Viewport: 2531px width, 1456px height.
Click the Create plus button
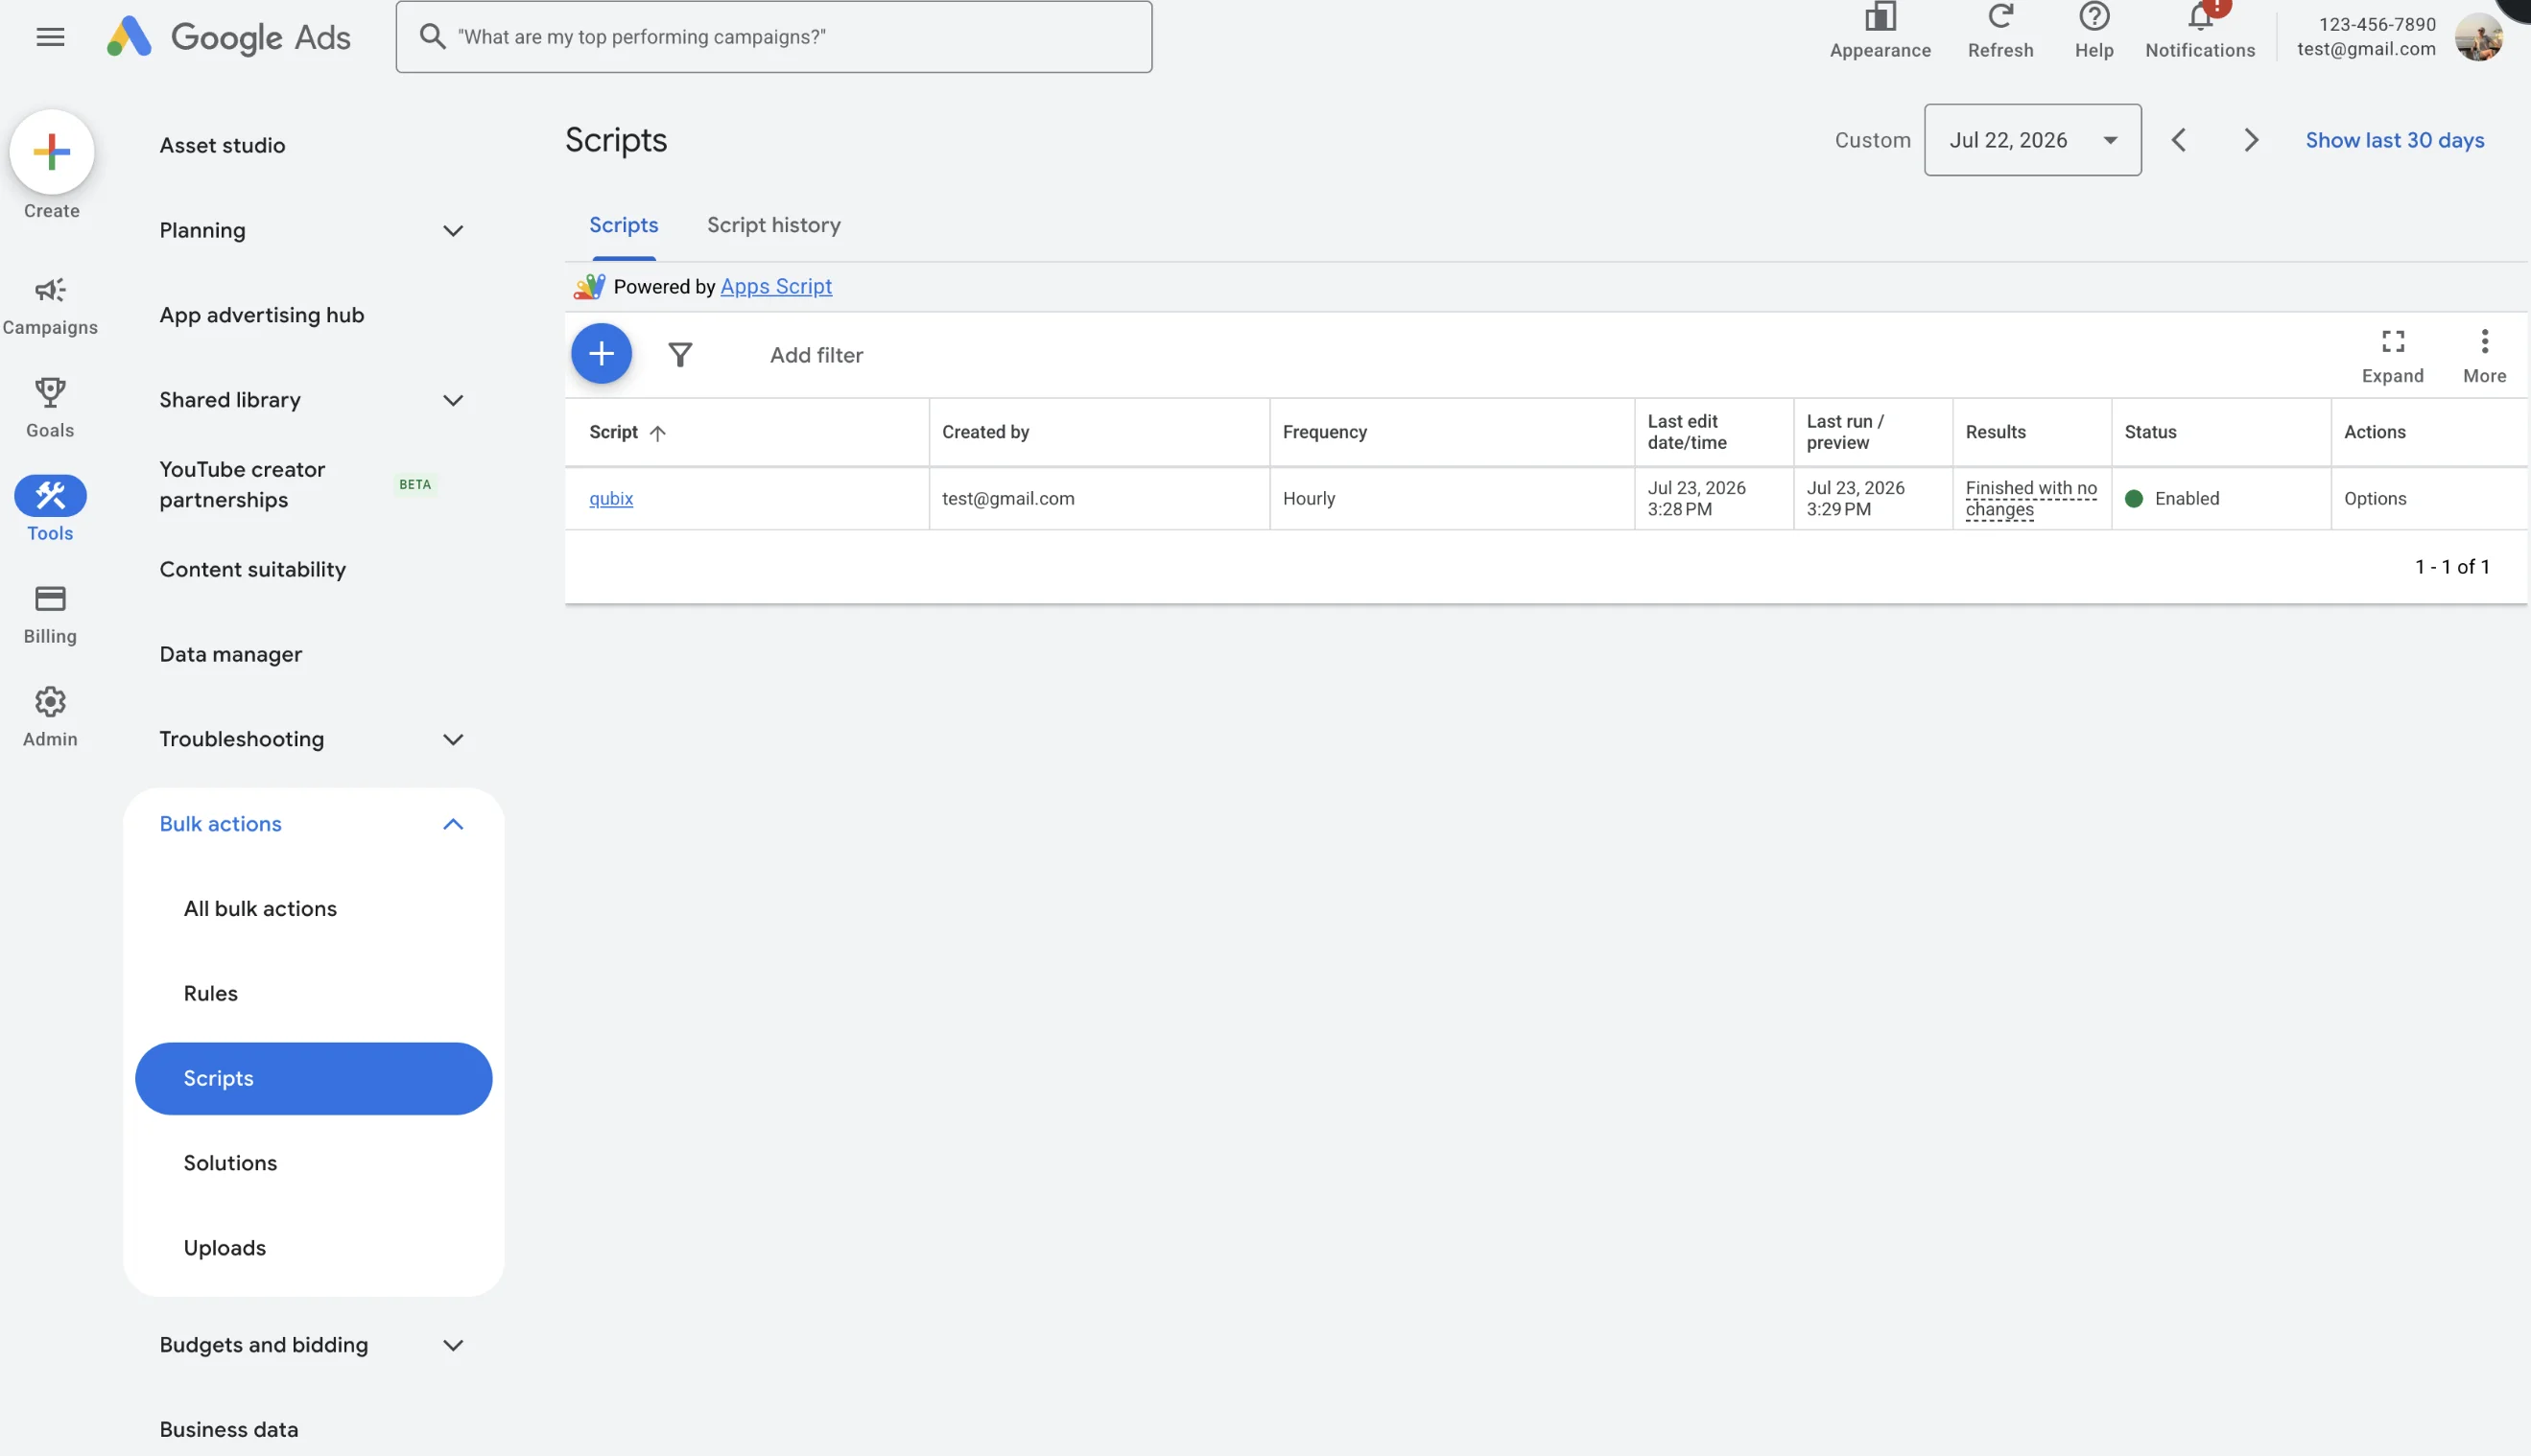(x=52, y=152)
